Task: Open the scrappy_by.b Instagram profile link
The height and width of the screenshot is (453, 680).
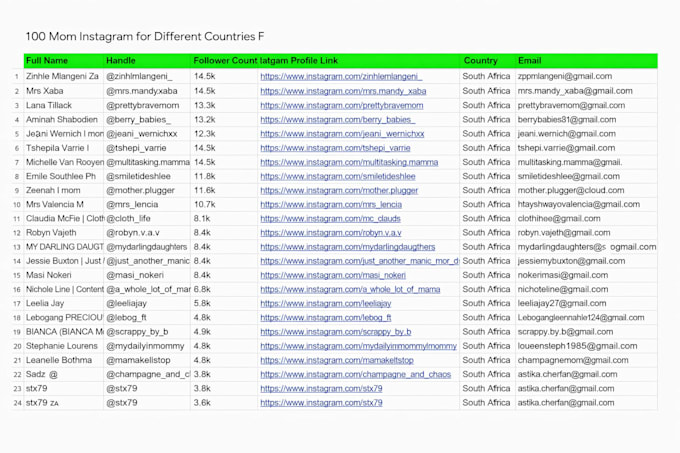Action: [336, 332]
